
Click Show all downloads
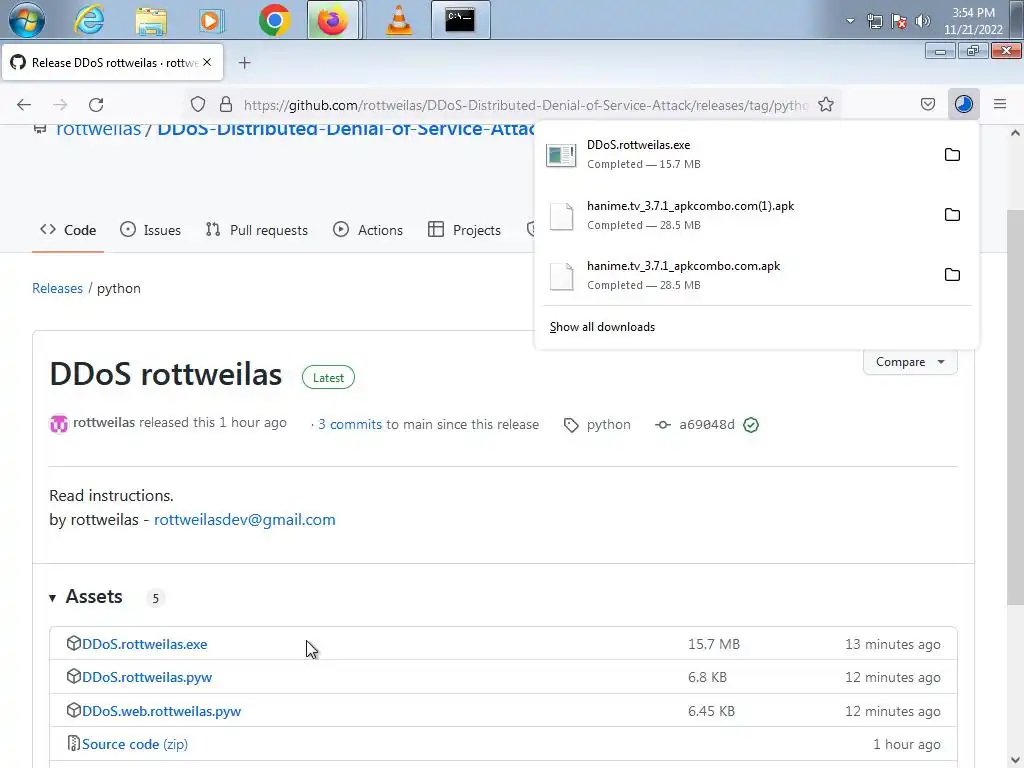click(602, 327)
